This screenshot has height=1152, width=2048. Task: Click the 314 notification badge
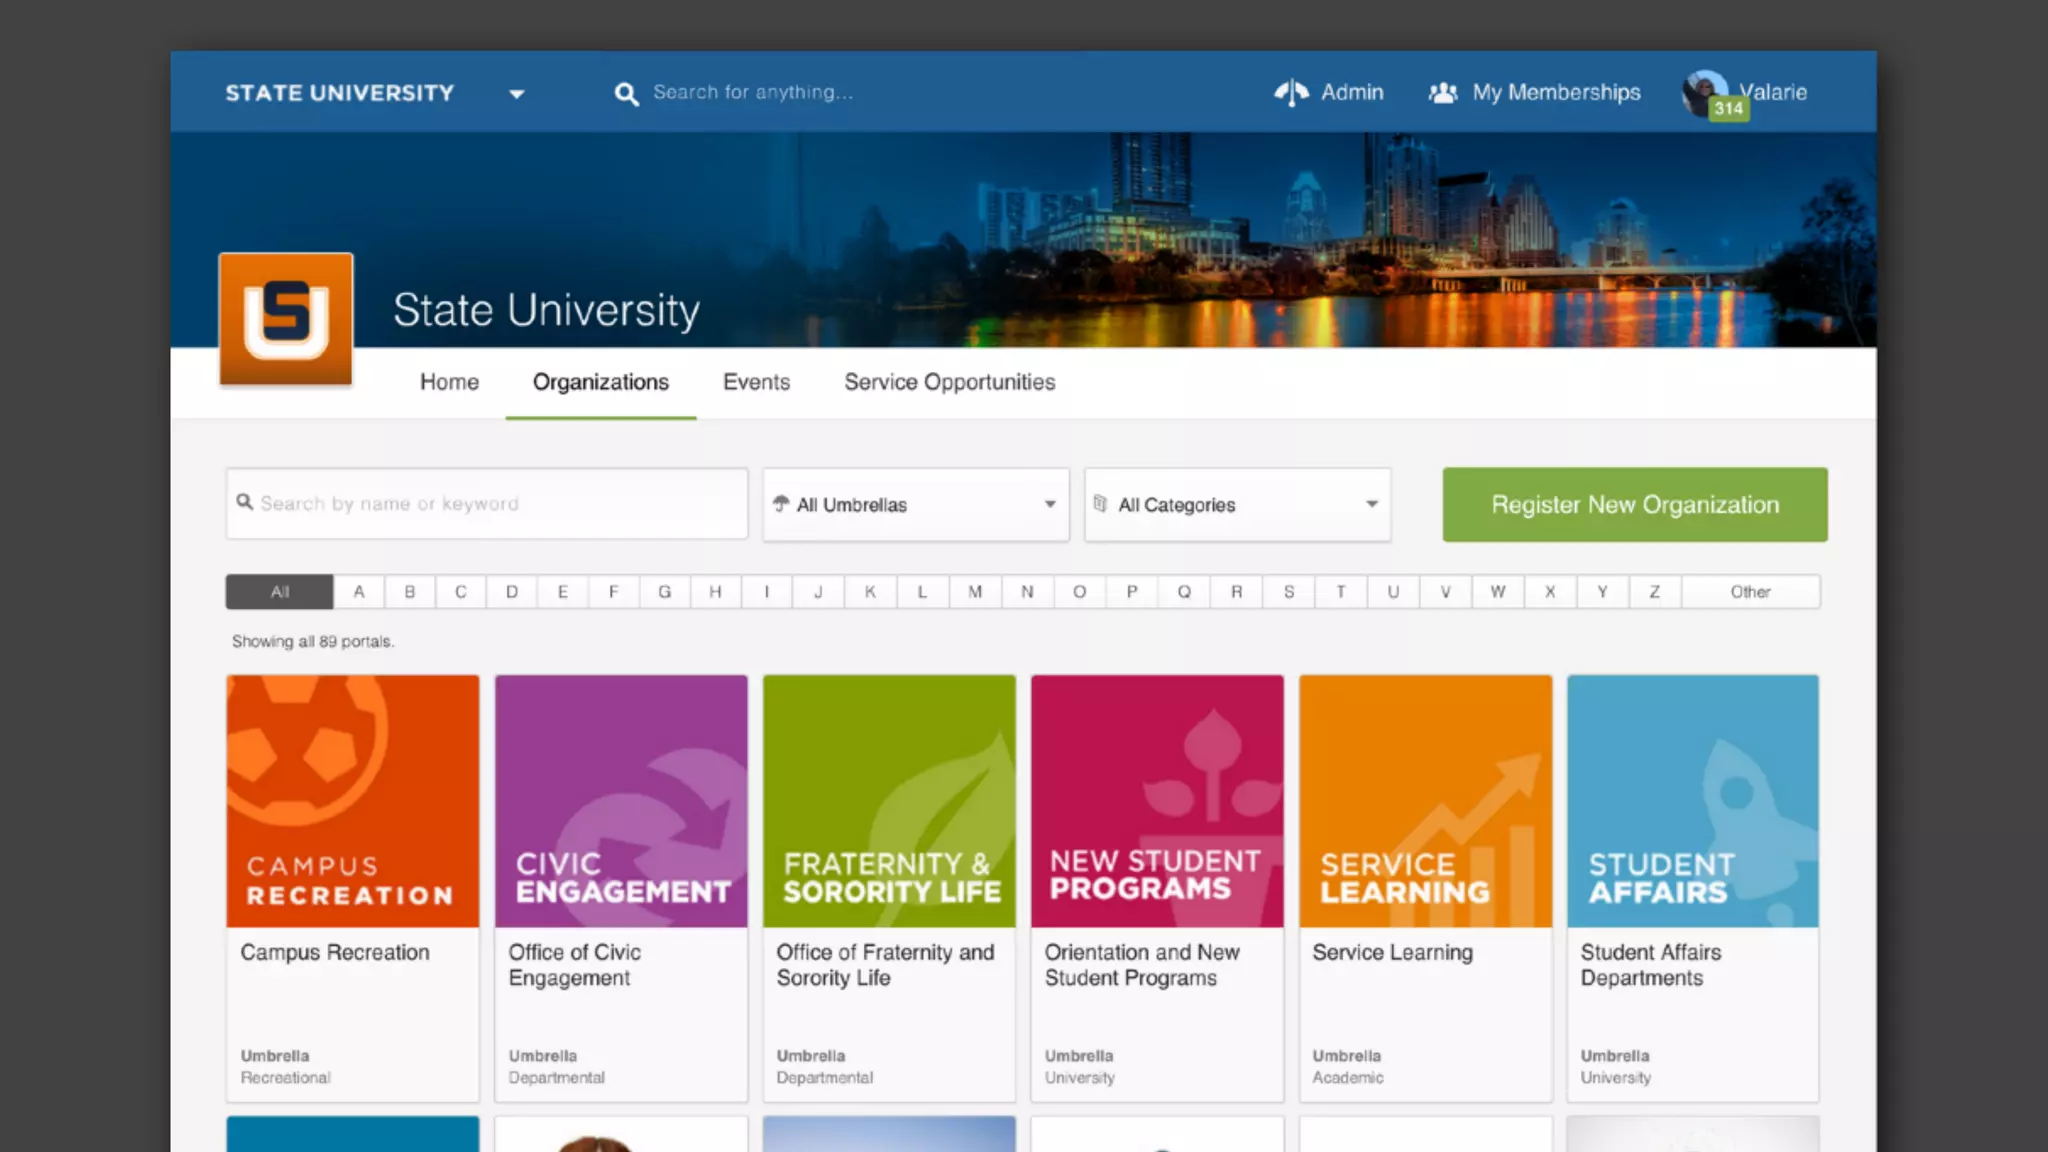coord(1728,109)
